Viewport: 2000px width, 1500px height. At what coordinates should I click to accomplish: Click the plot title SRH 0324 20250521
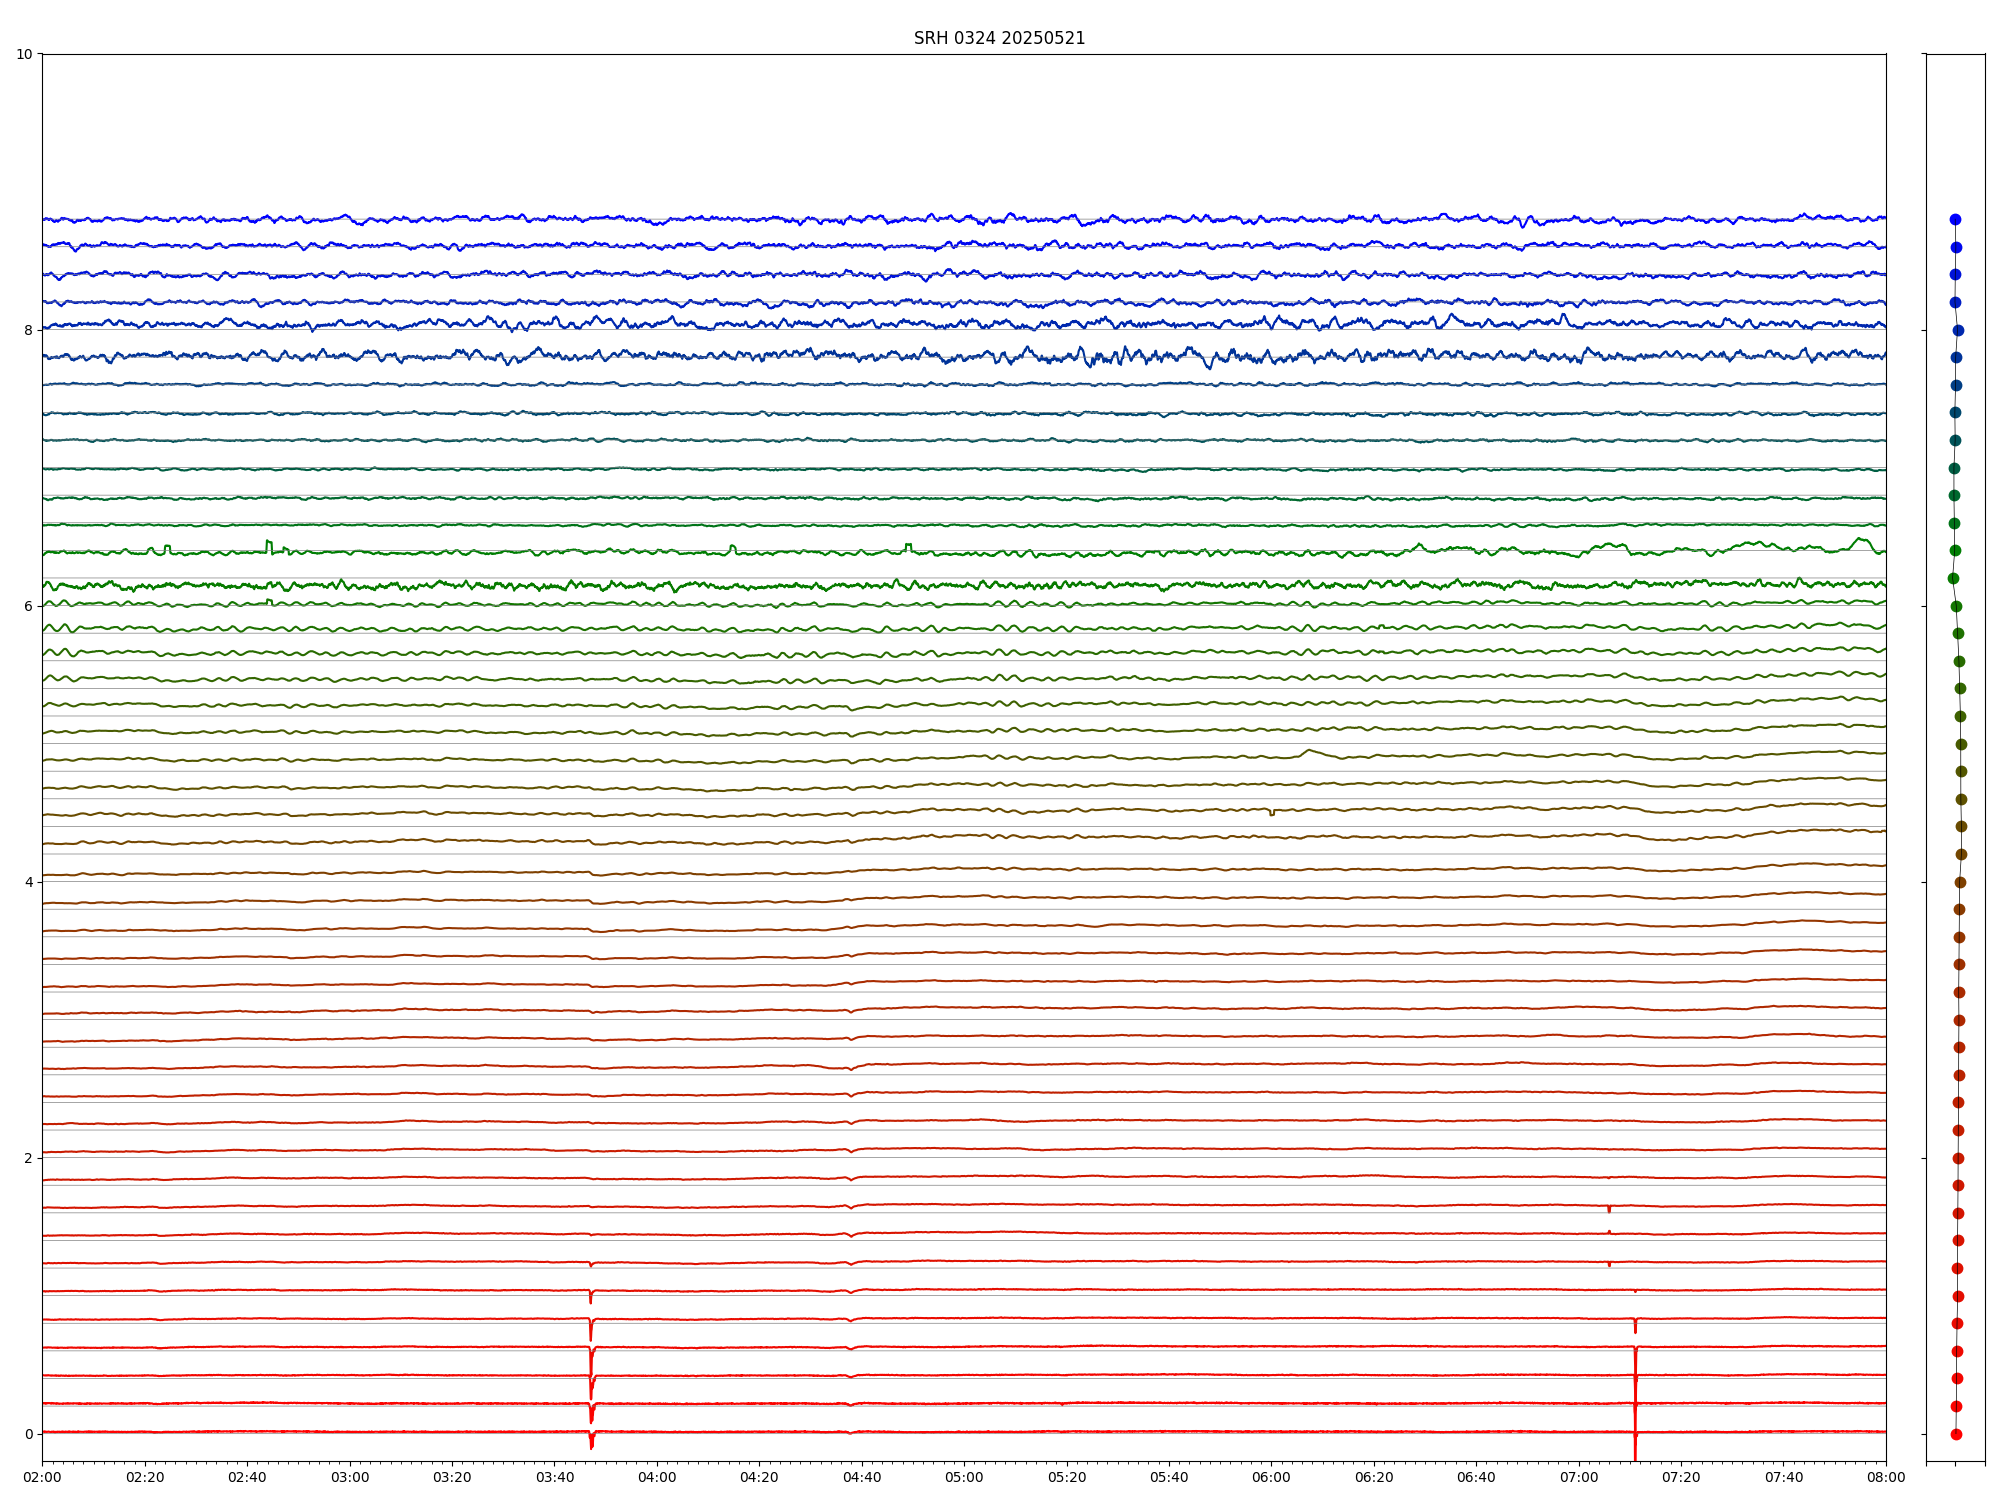[999, 38]
